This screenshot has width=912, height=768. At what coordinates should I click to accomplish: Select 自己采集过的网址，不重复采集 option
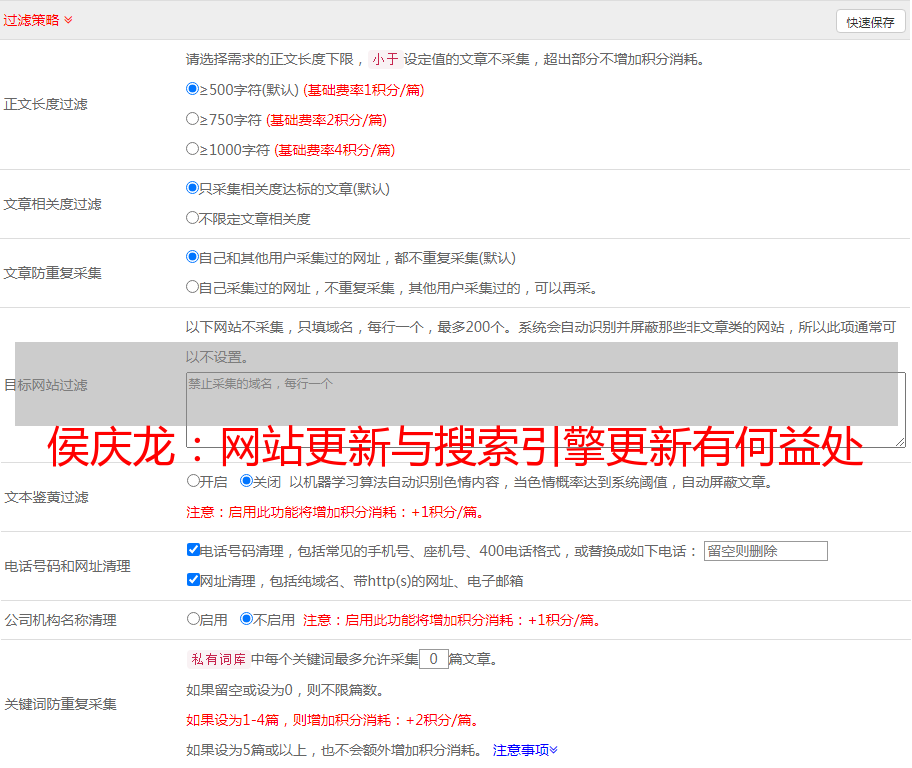(x=192, y=287)
